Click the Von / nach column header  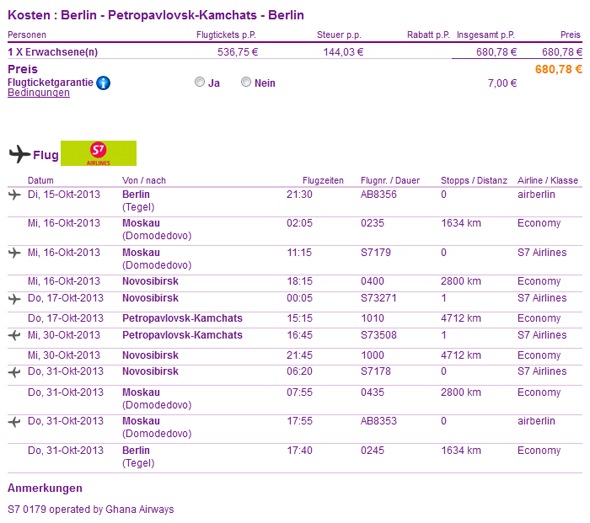click(144, 181)
